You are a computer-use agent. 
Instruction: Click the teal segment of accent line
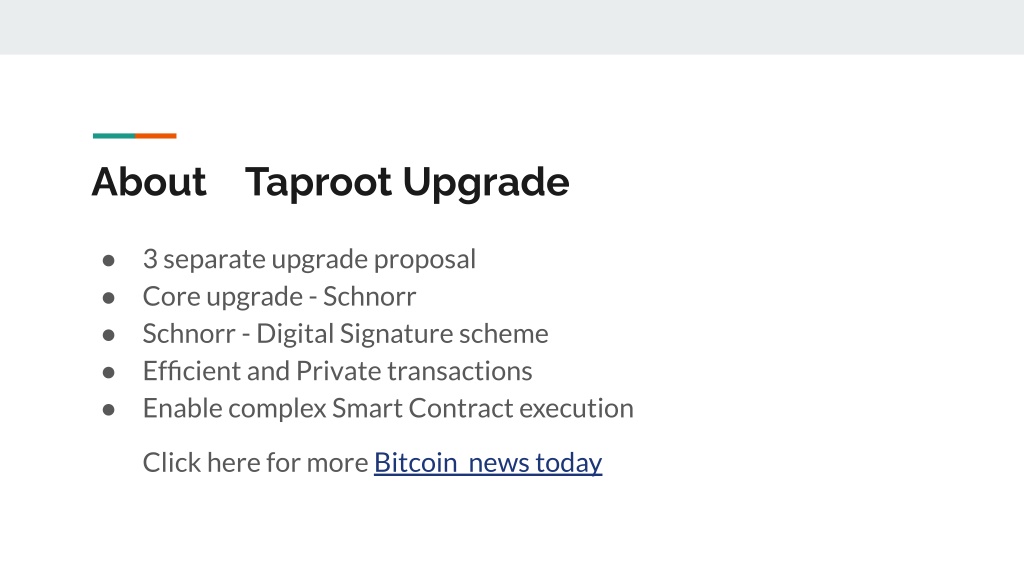114,136
